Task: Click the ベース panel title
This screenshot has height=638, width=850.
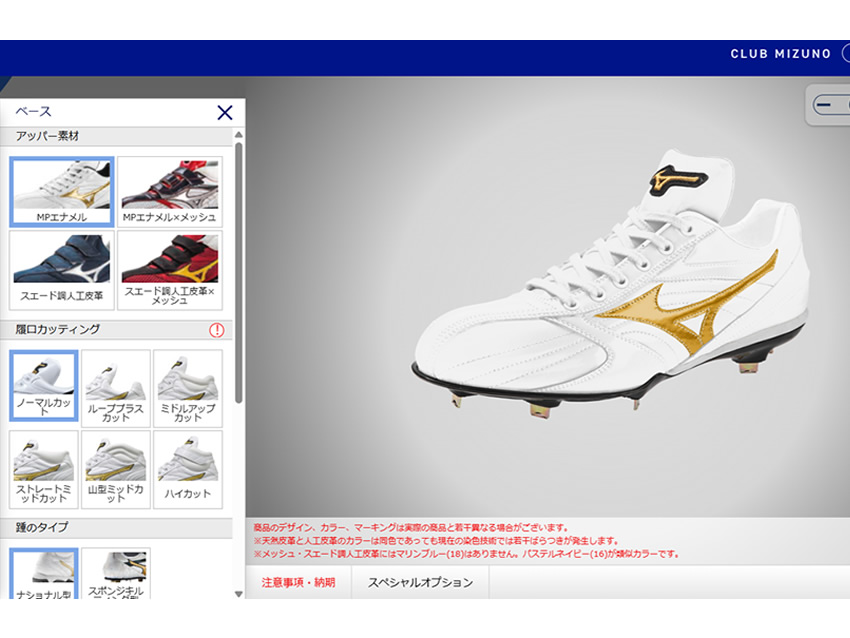Action: (x=34, y=112)
